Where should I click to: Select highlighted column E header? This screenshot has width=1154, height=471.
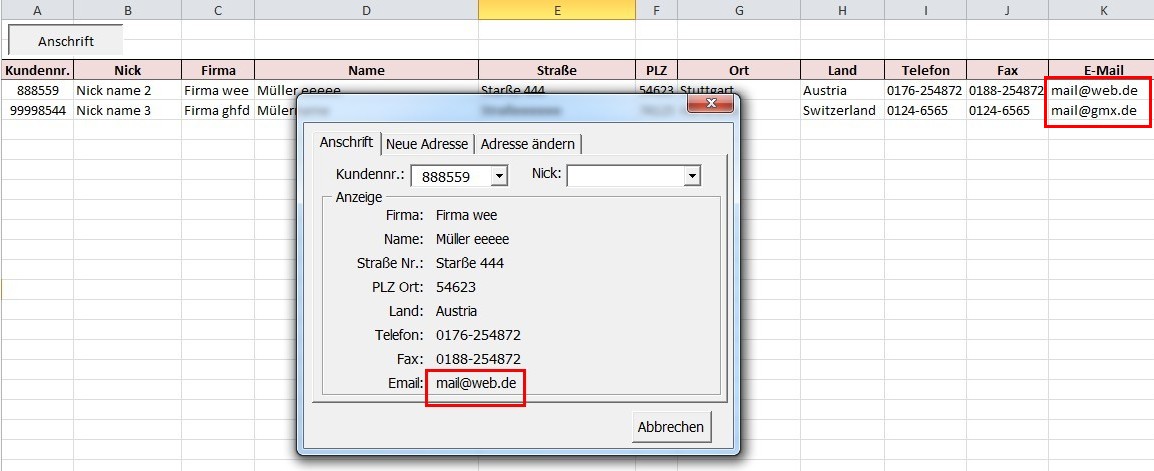[556, 10]
